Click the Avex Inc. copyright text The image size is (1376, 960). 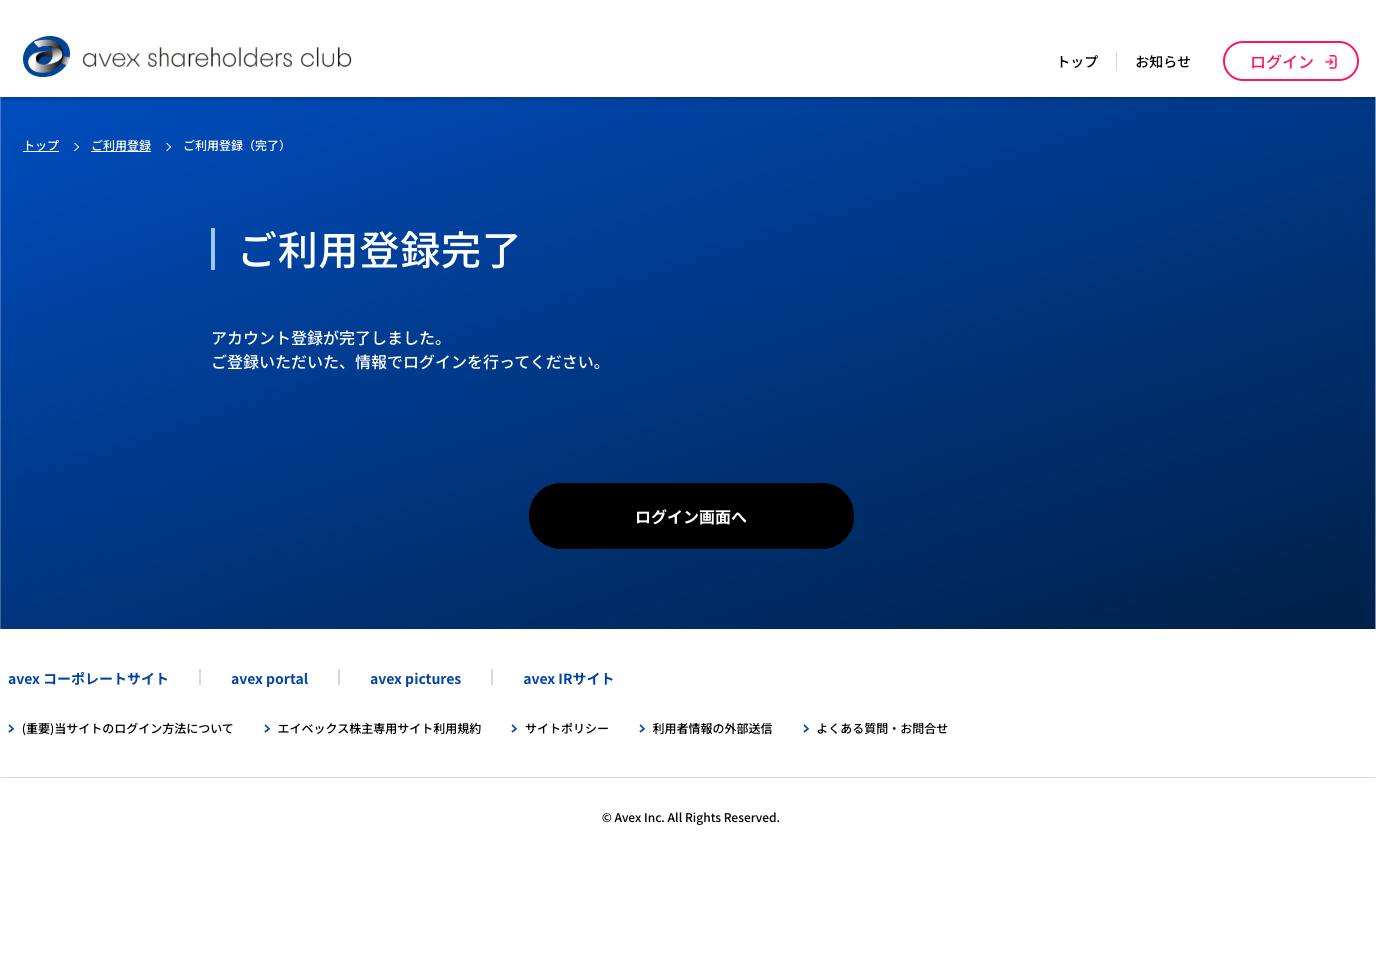click(x=690, y=818)
